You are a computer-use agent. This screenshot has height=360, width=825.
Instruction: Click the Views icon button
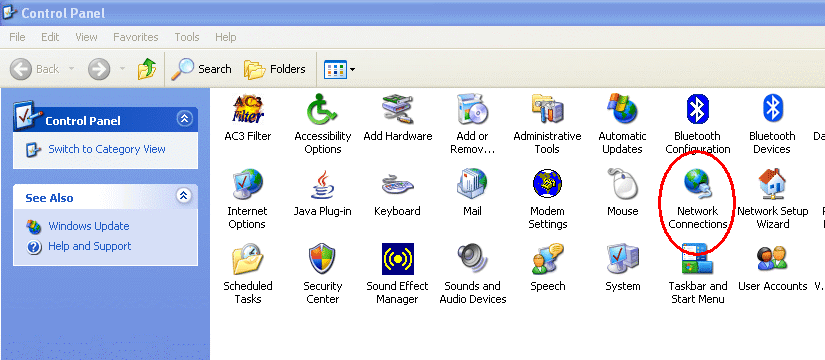[335, 69]
